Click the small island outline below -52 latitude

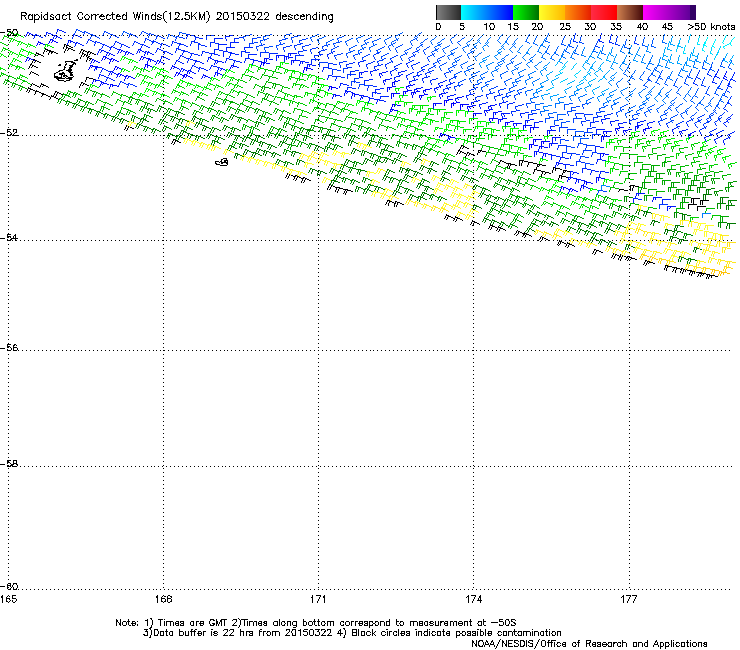coord(222,162)
